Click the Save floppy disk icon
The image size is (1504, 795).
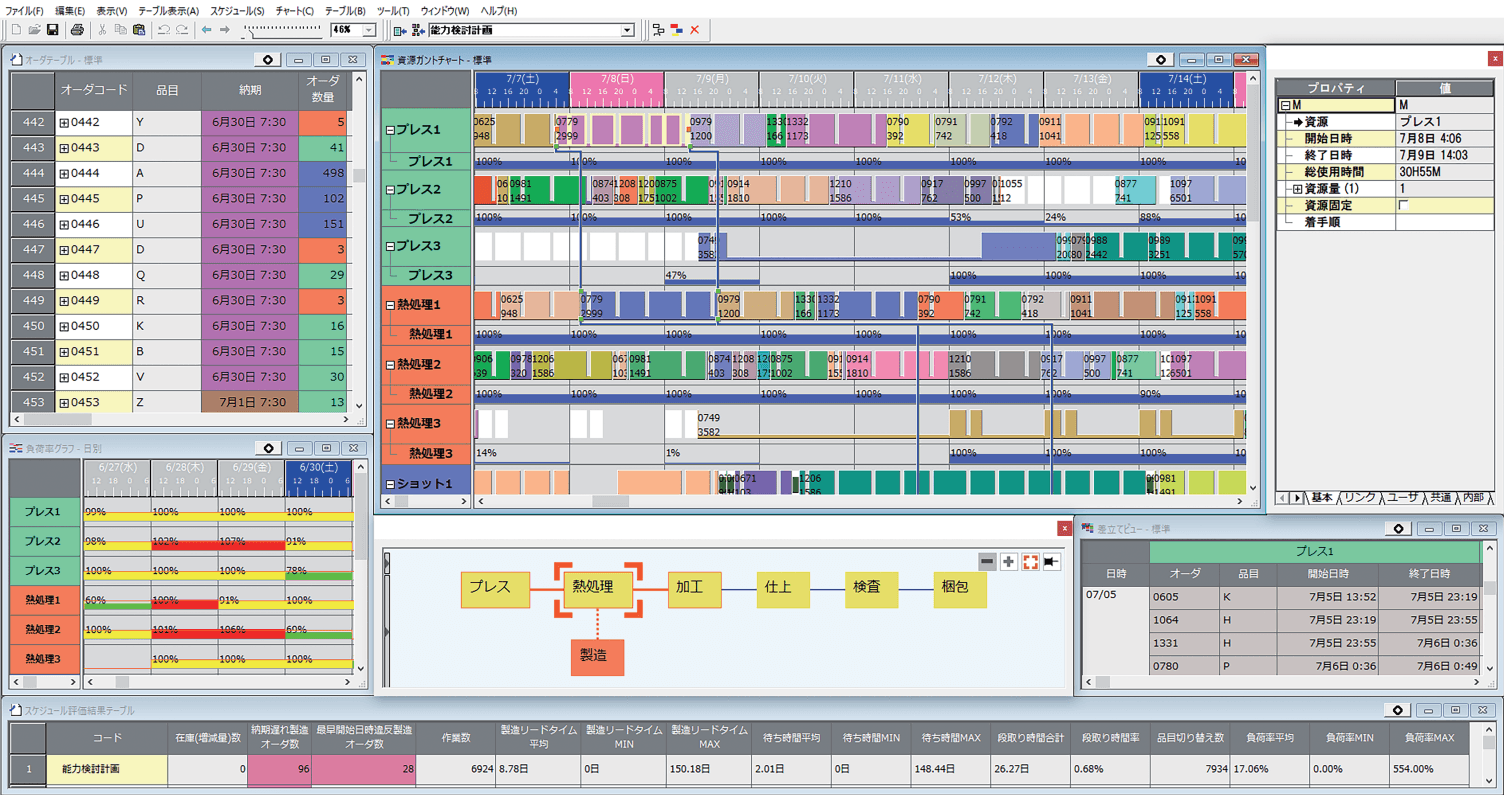coord(52,30)
